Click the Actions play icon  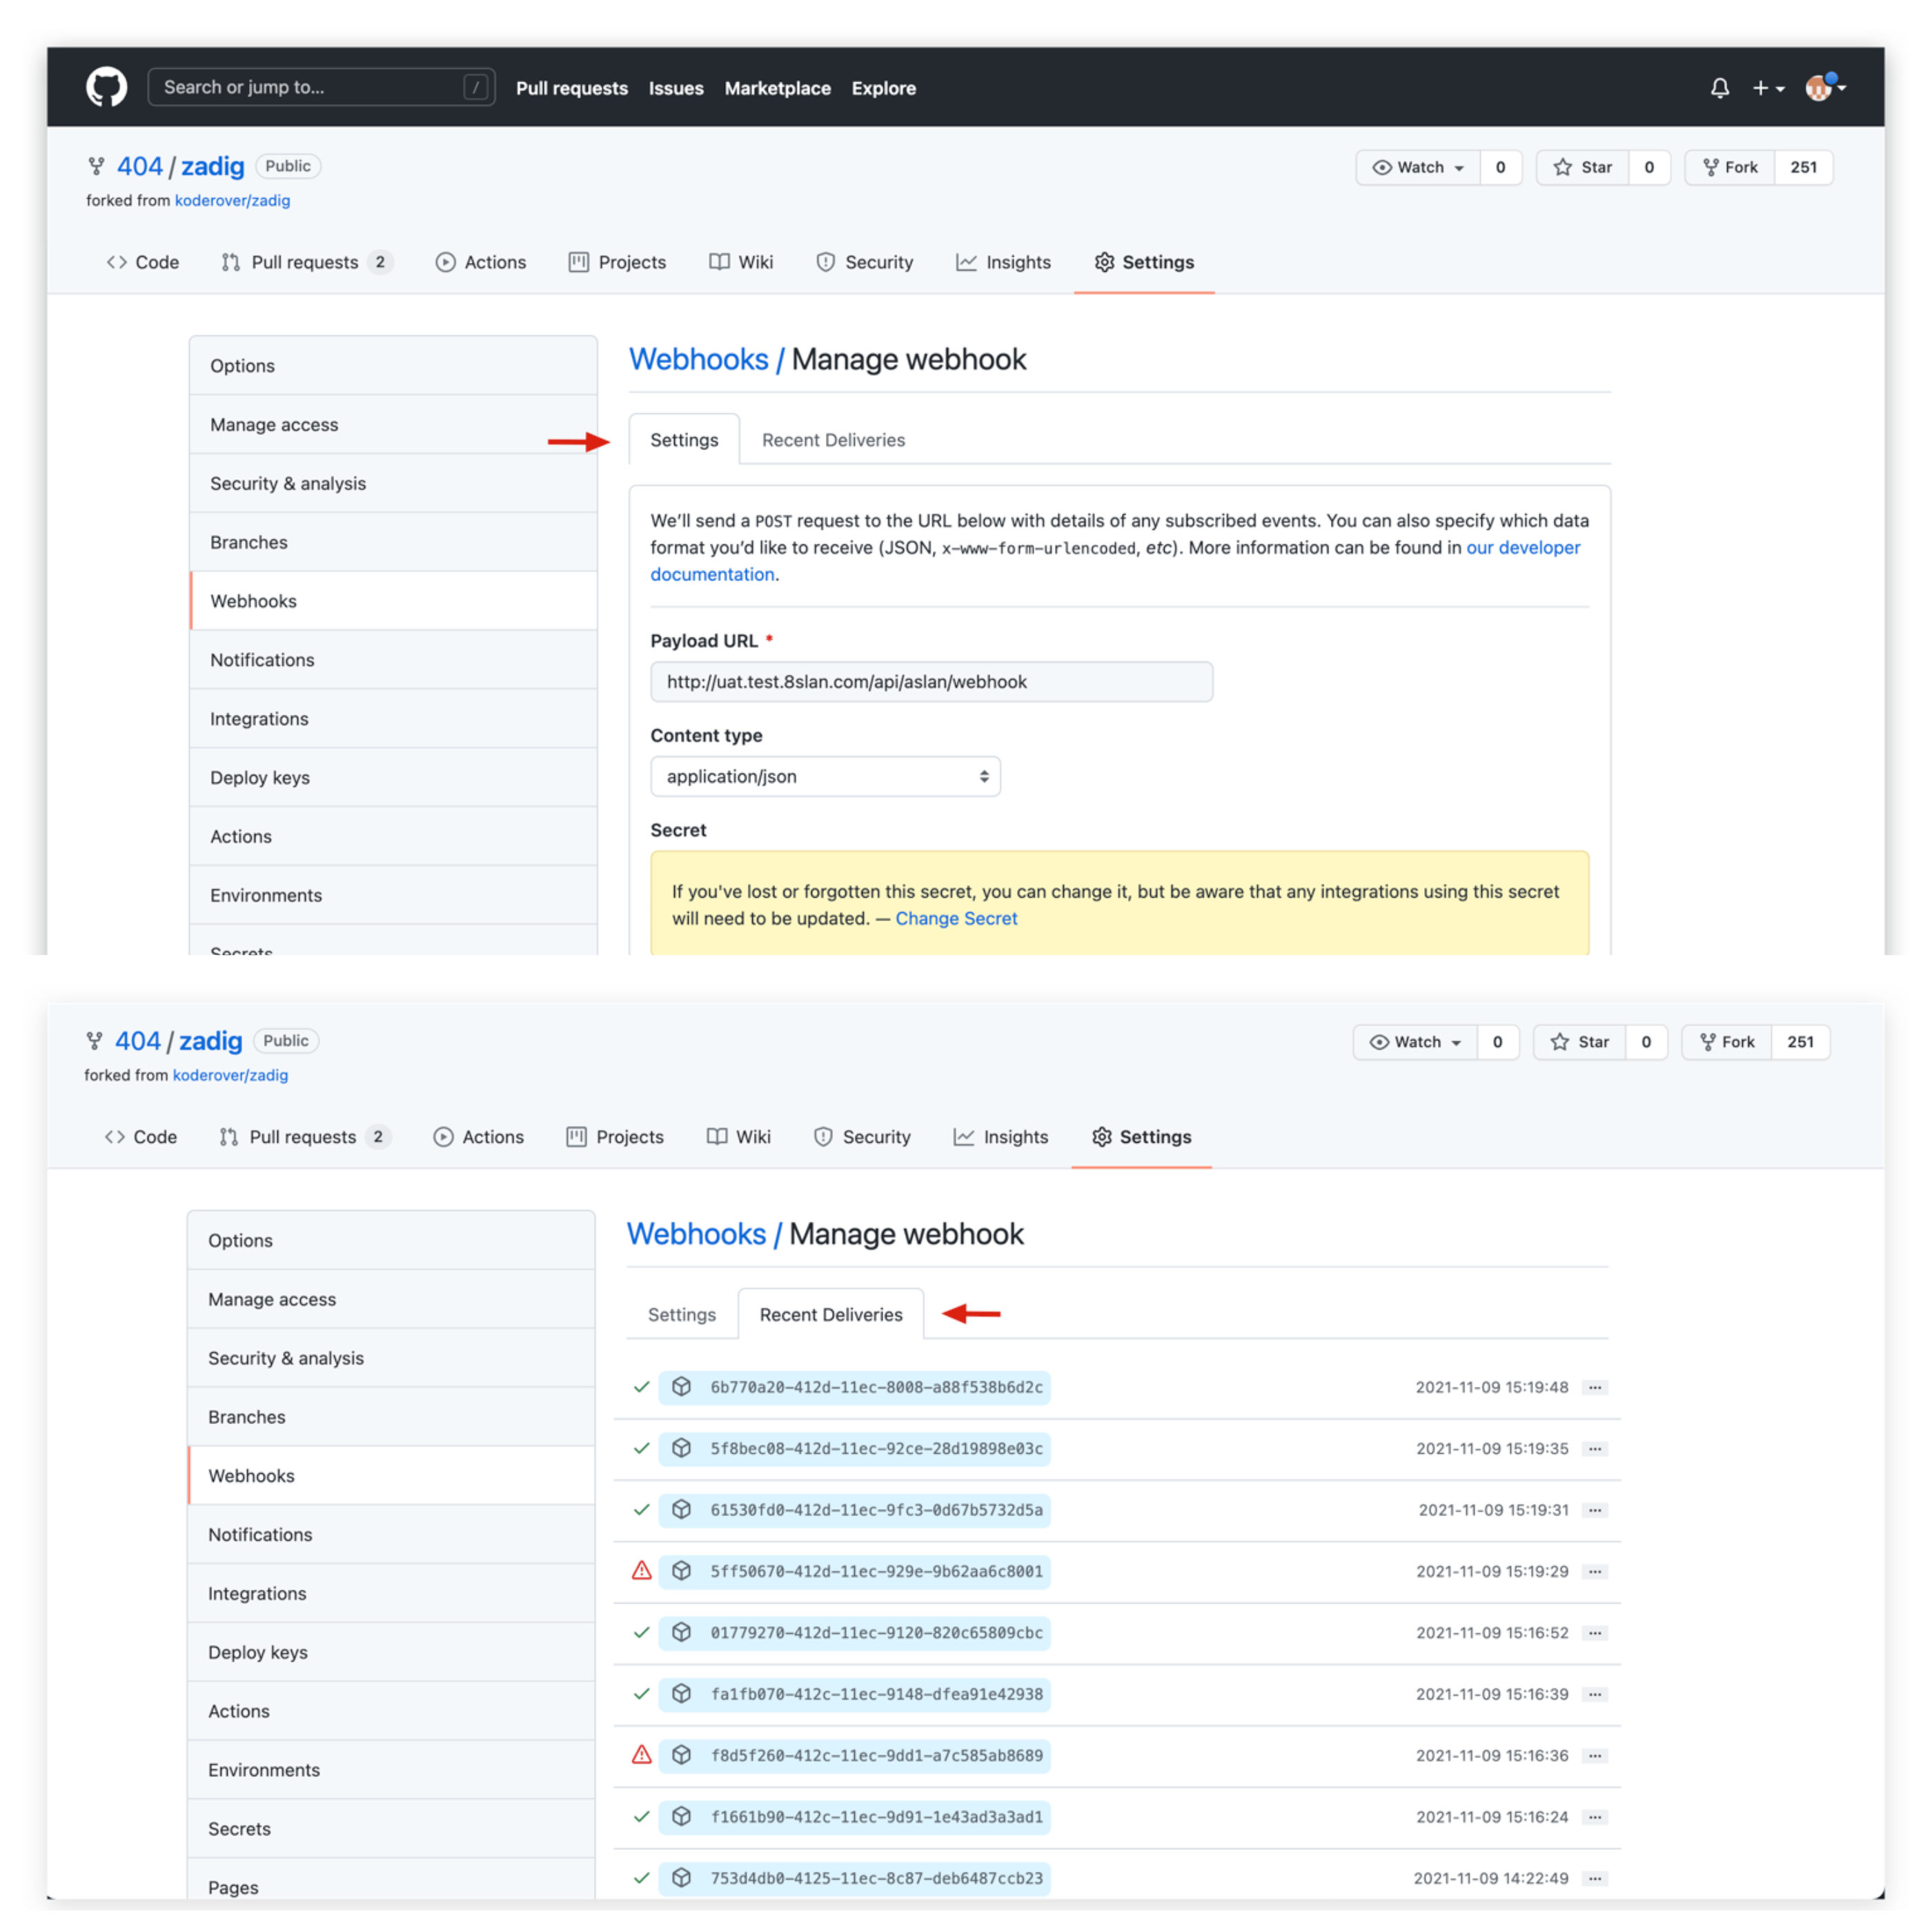click(x=446, y=262)
